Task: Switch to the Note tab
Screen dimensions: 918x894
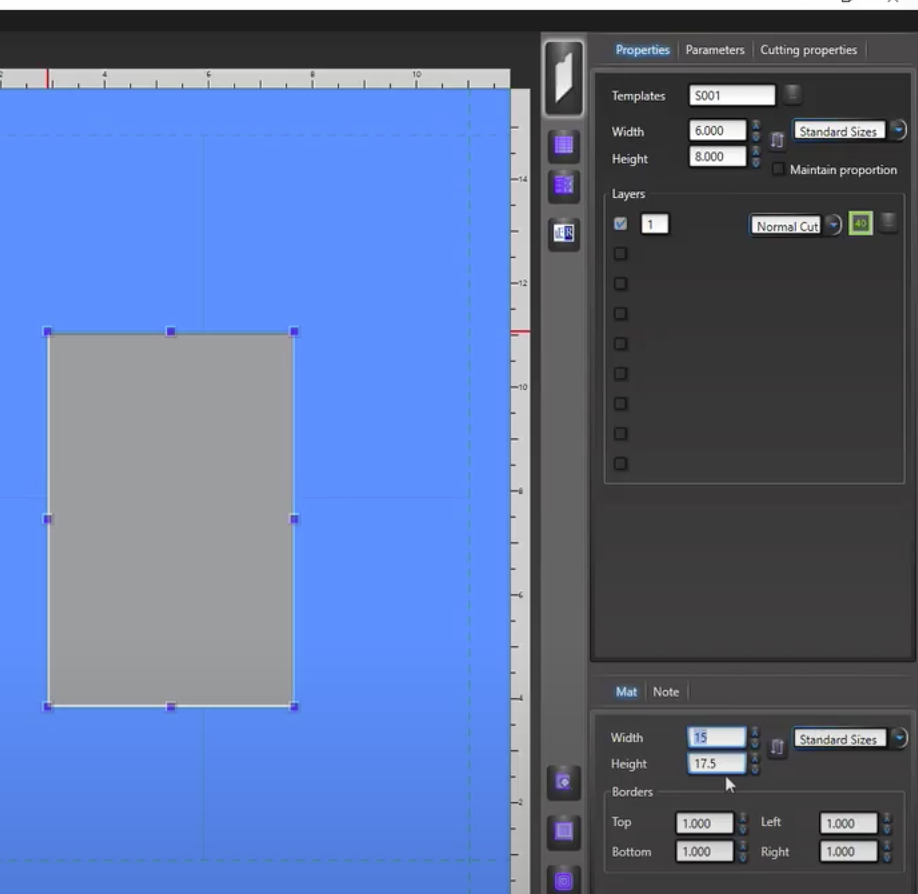Action: 665,692
